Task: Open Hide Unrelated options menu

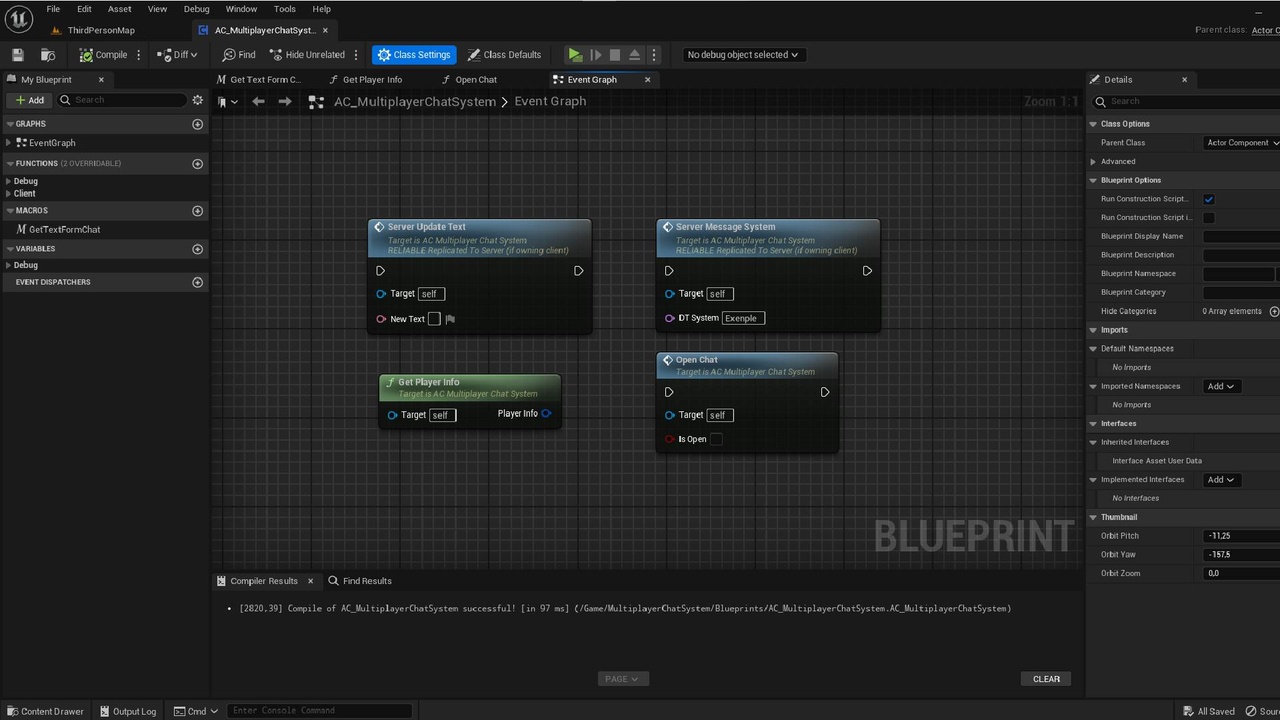Action: [356, 55]
